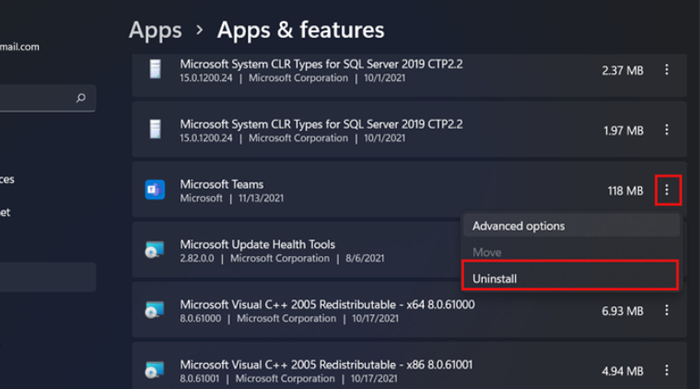This screenshot has height=389, width=700.
Task: Open more options for Visual C++ 2005 x86
Action: click(667, 370)
